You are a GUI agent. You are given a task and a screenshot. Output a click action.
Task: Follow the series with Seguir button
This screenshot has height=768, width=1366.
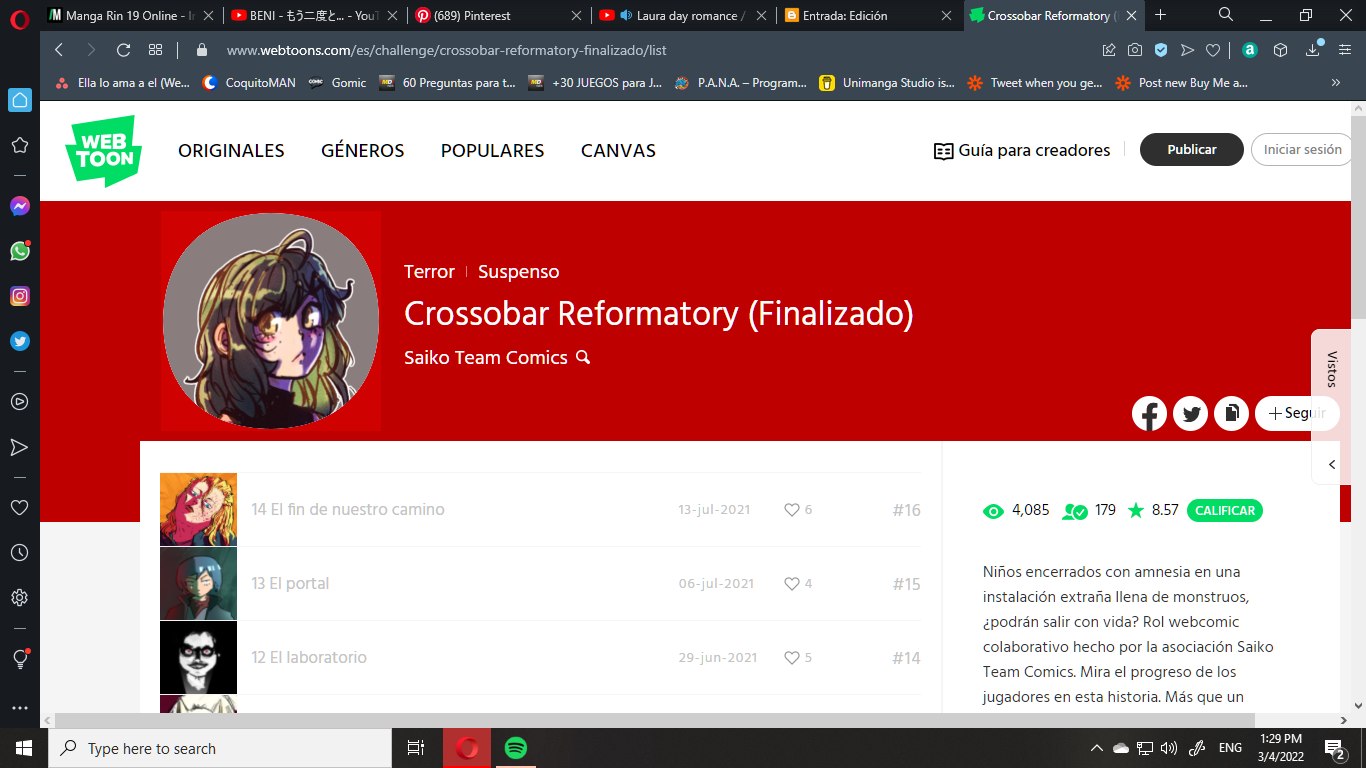1297,413
